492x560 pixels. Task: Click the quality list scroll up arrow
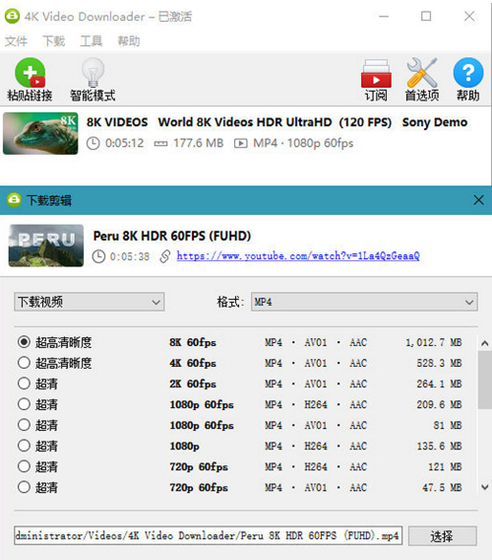(485, 344)
